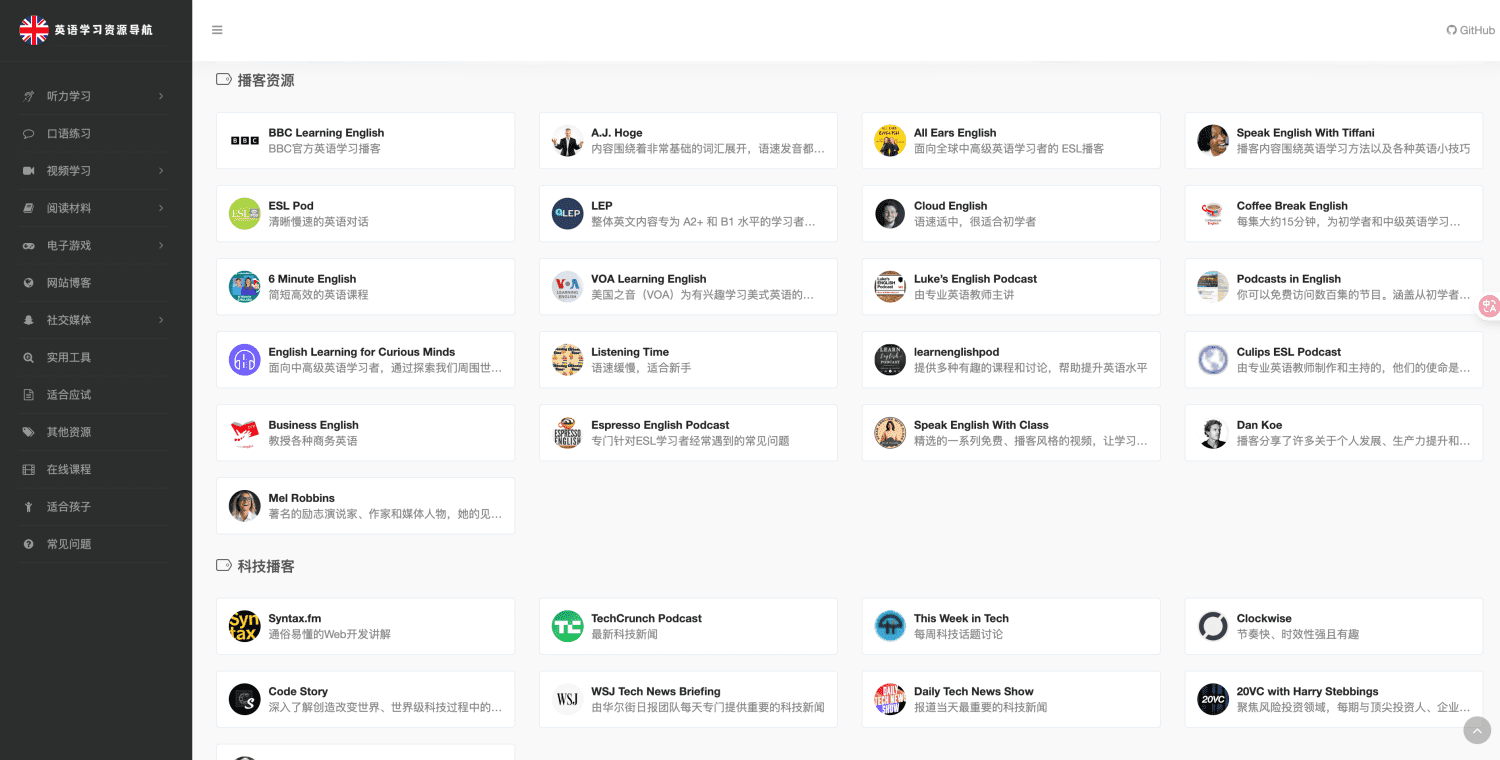Click the BBC Learning English logo icon
The height and width of the screenshot is (760, 1500).
[245, 141]
